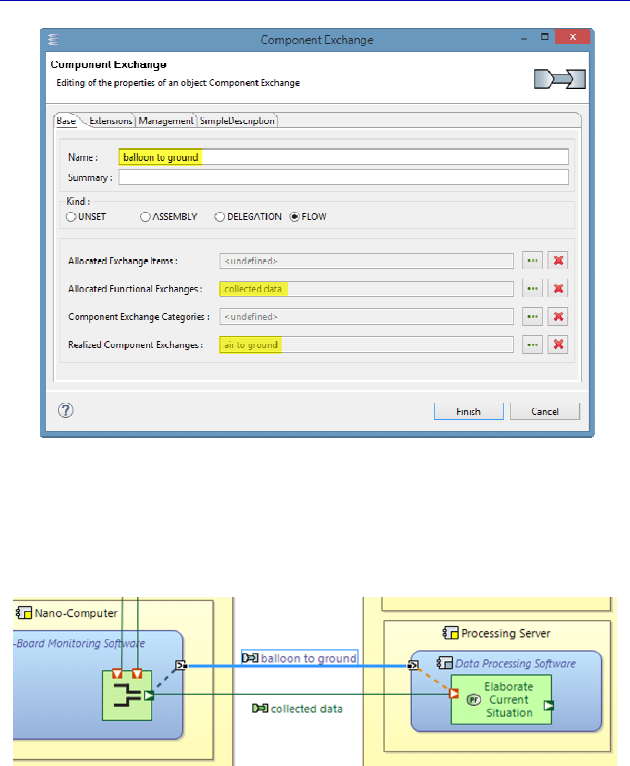Click the Nano-Computer node component icon
Viewport: 630px width, 766px height.
pos(24,613)
